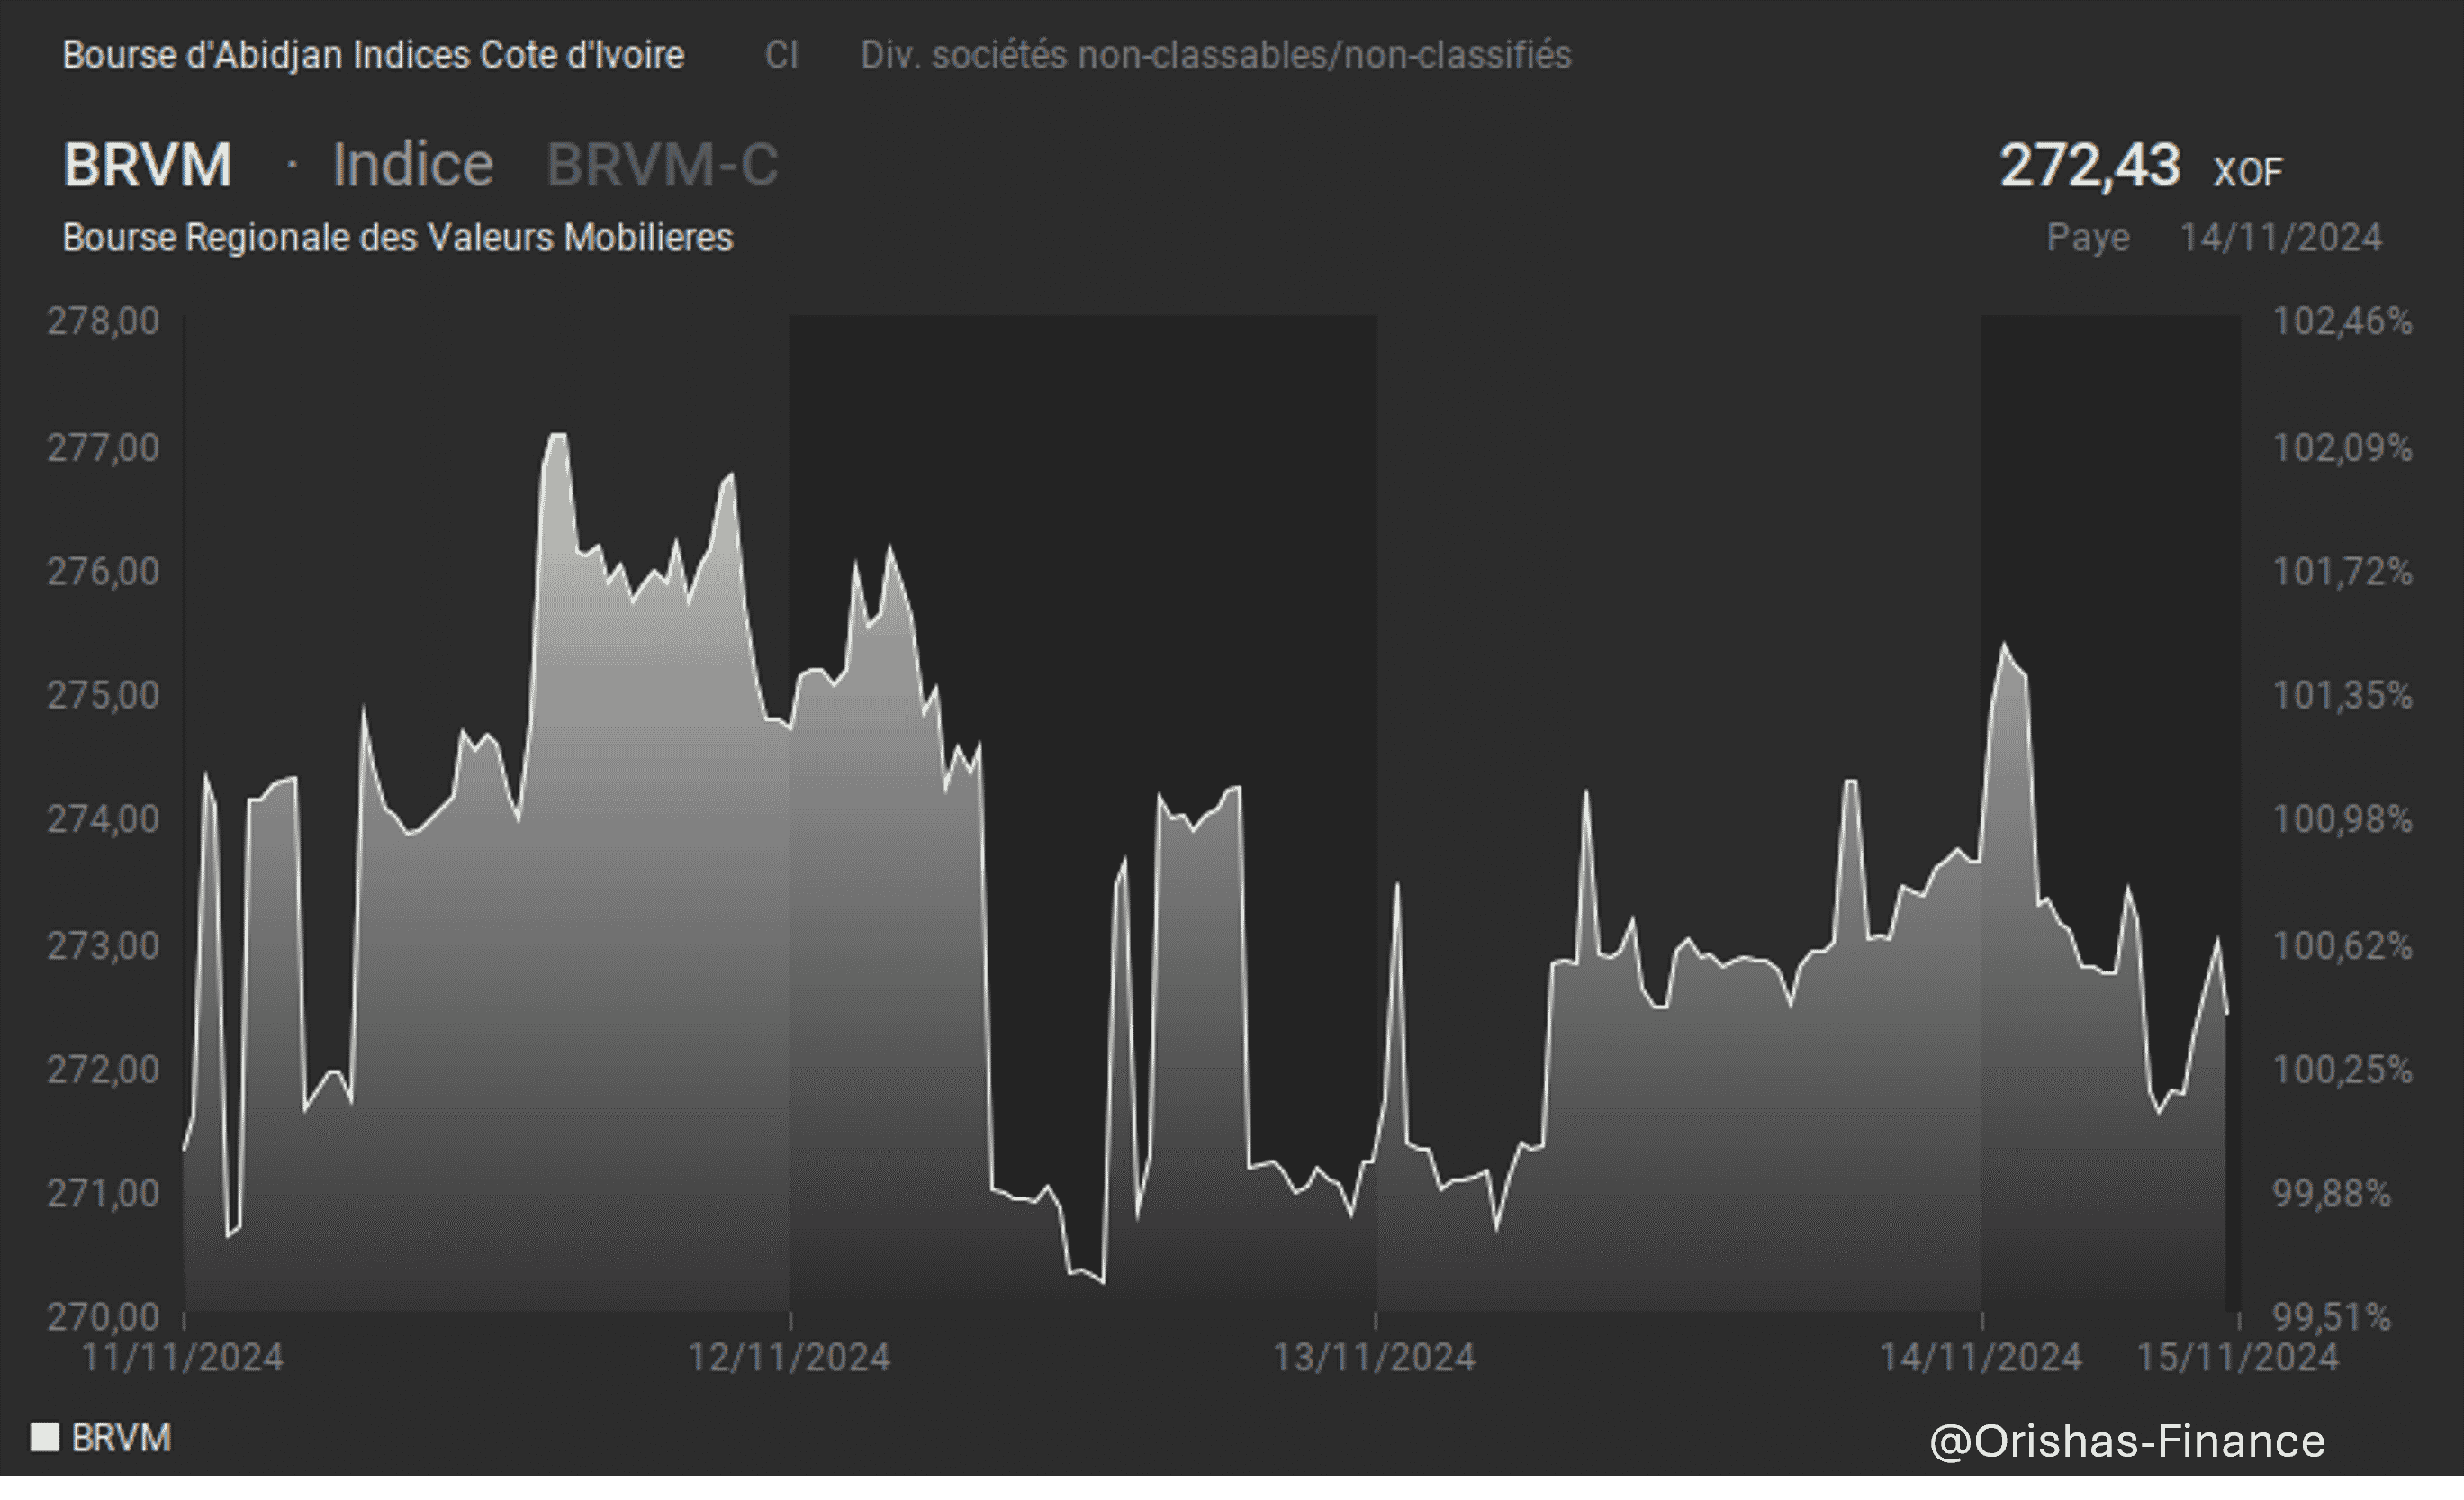Click the 102,09% right-axis label
The width and height of the screenshot is (2464, 1500).
pos(2343,447)
